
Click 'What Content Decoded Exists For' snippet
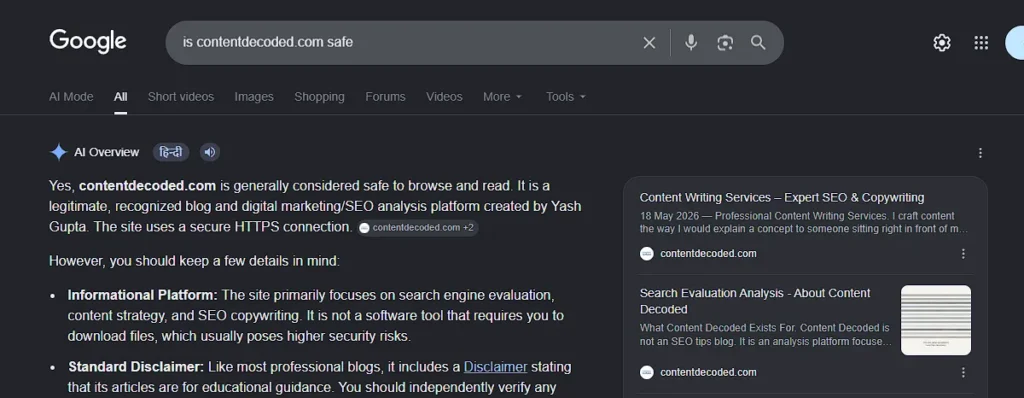tap(765, 334)
